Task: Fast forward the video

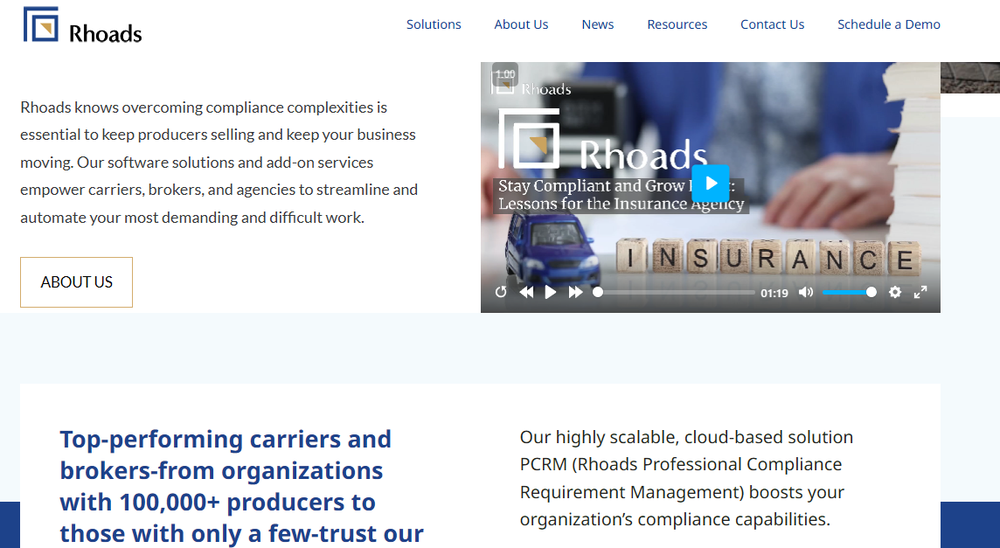Action: pyautogui.click(x=575, y=292)
